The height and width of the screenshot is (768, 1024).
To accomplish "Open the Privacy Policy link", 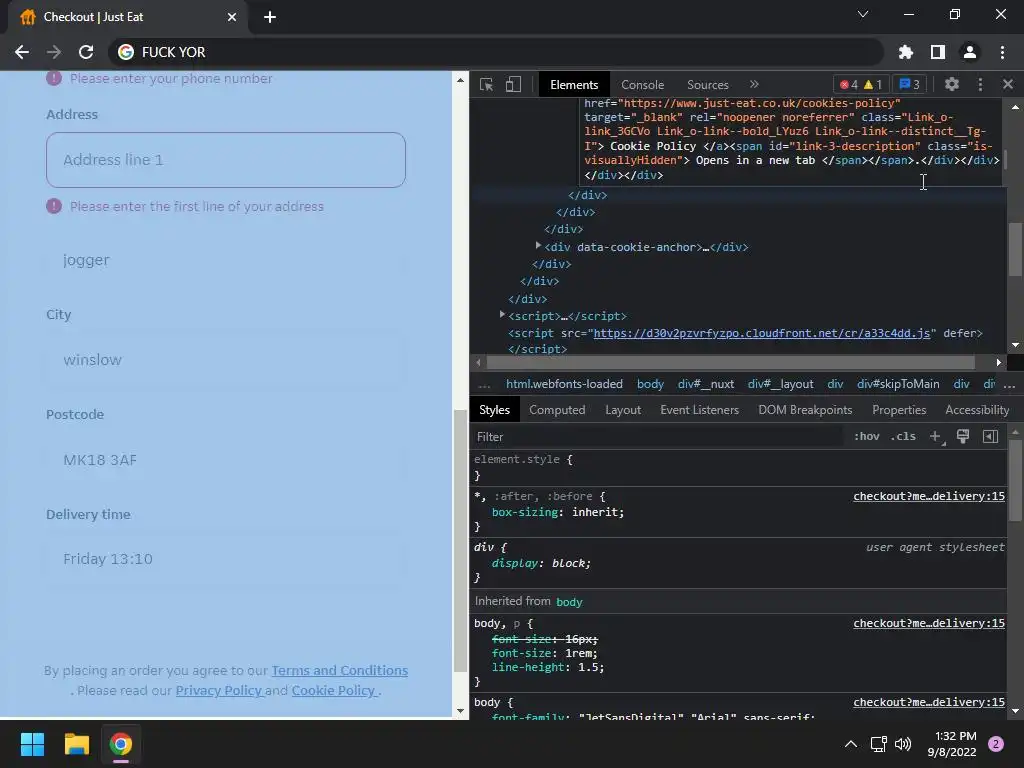I will click(x=219, y=691).
